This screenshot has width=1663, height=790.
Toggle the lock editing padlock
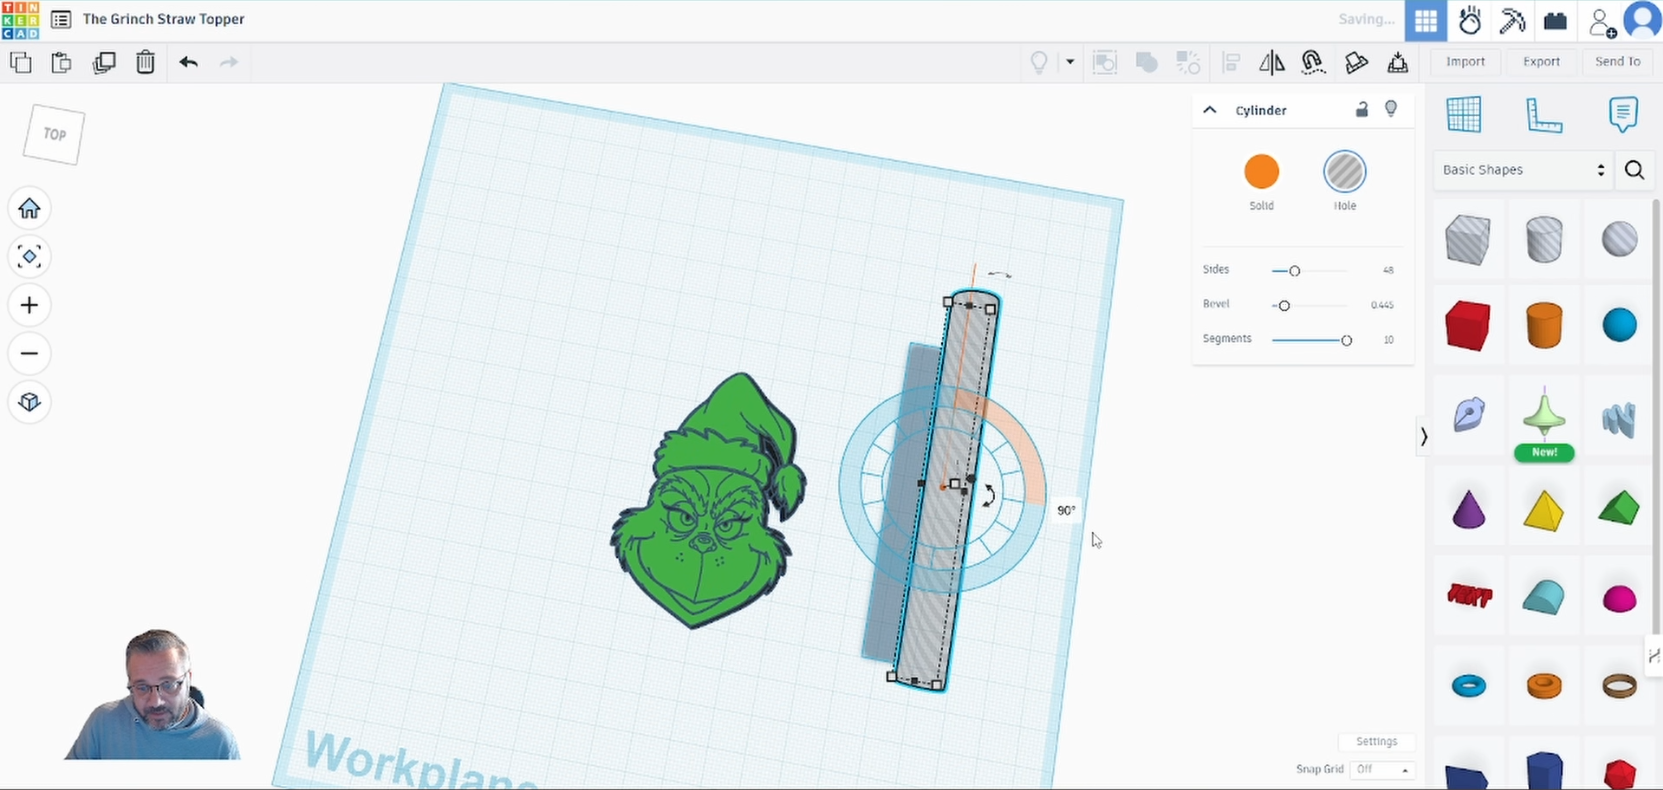[x=1361, y=110]
